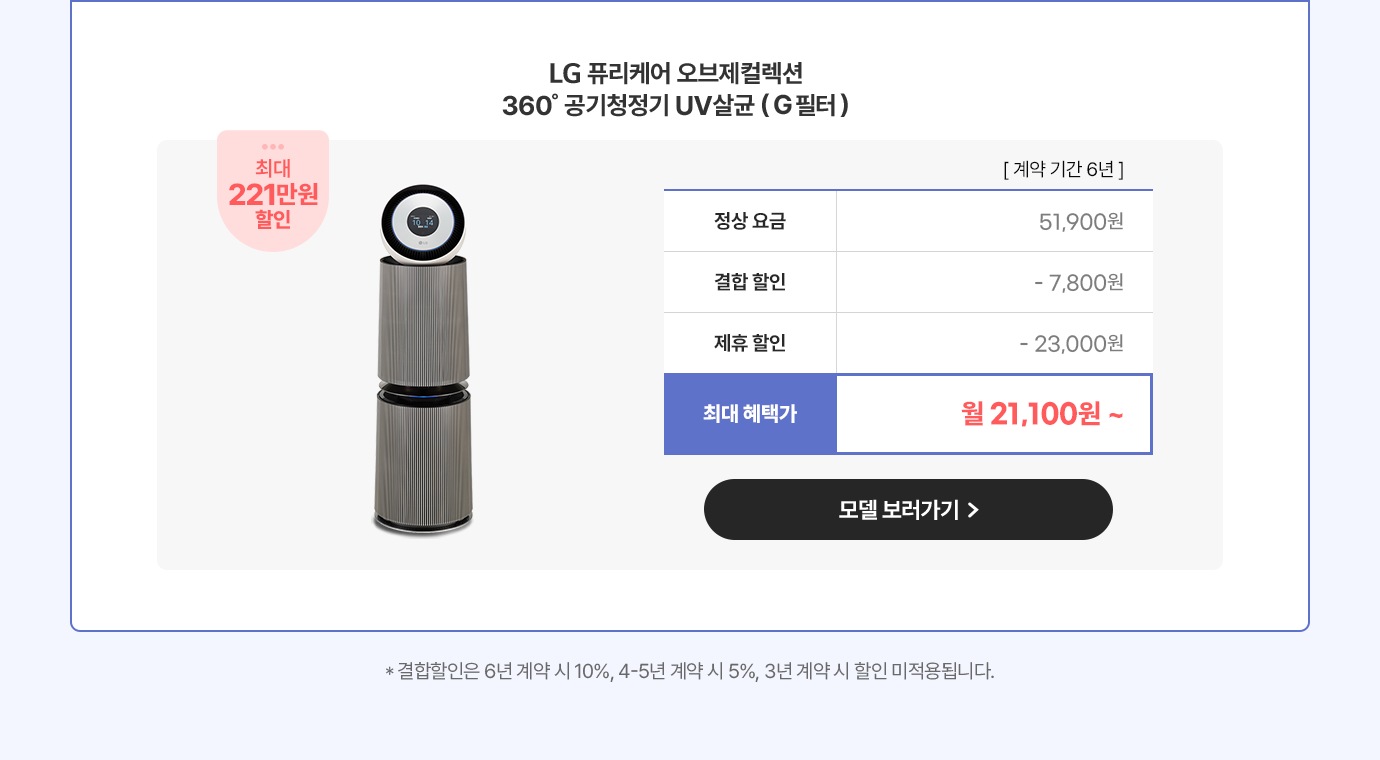Click the 360° 공기청정기 UV살균 subtitle
1380x760 pixels.
point(676,105)
